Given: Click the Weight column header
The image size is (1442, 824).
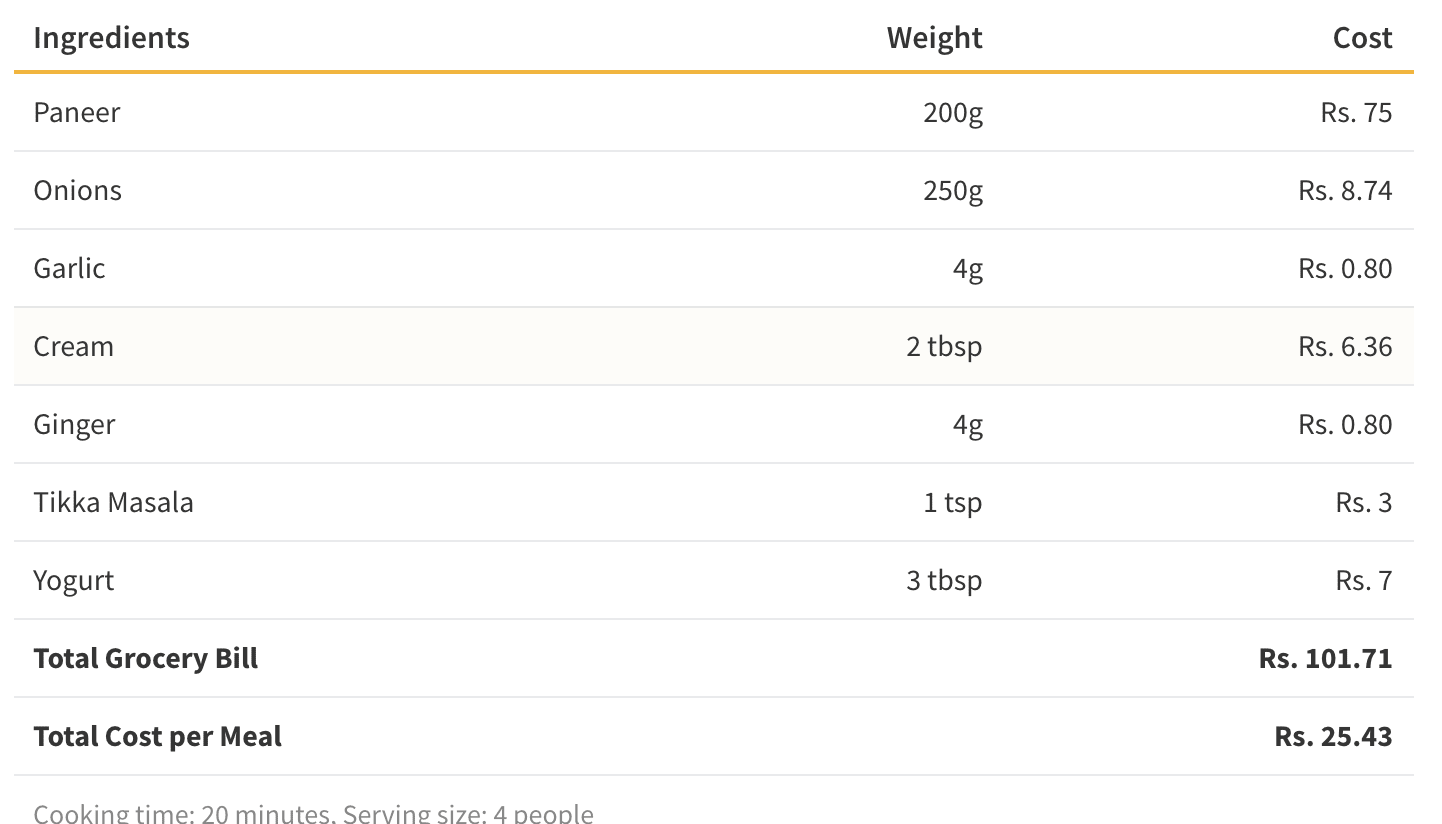Looking at the screenshot, I should [934, 38].
